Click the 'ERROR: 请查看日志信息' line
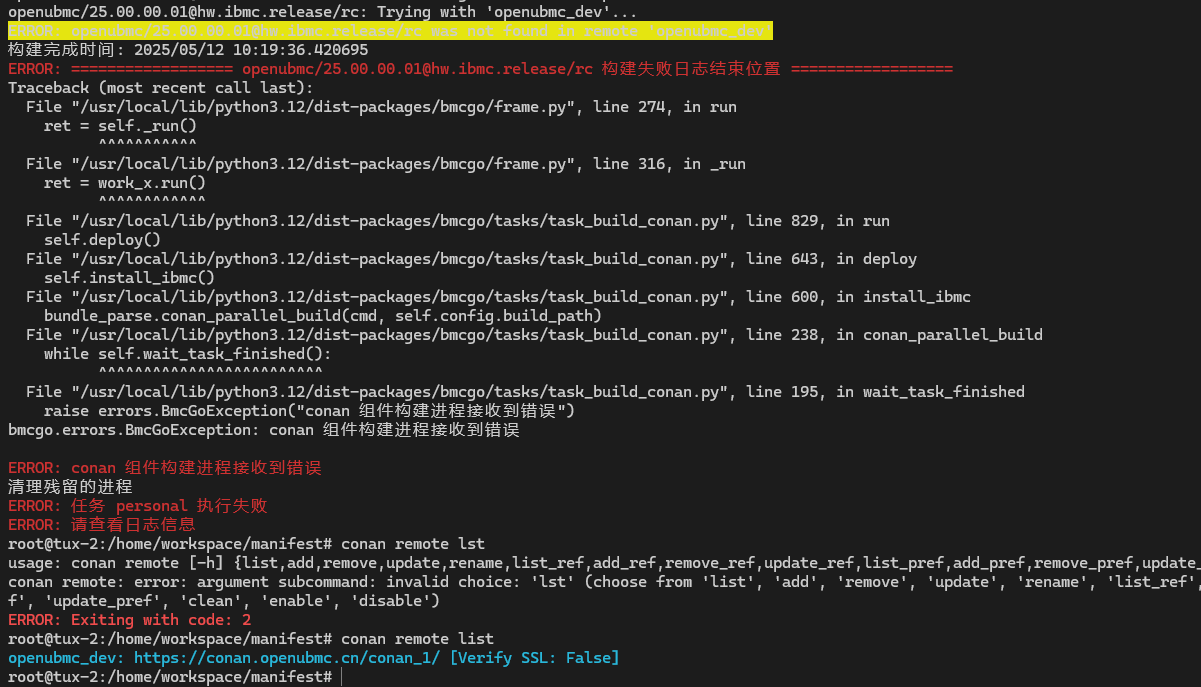 coord(101,525)
